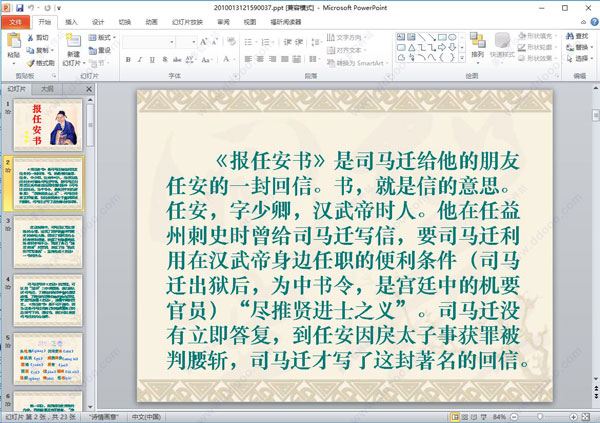Click the Bullets list icon

(x=250, y=42)
